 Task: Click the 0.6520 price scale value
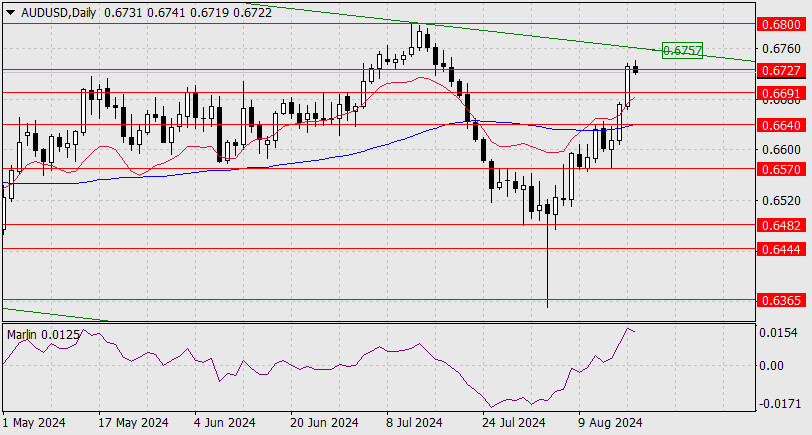pyautogui.click(x=781, y=200)
